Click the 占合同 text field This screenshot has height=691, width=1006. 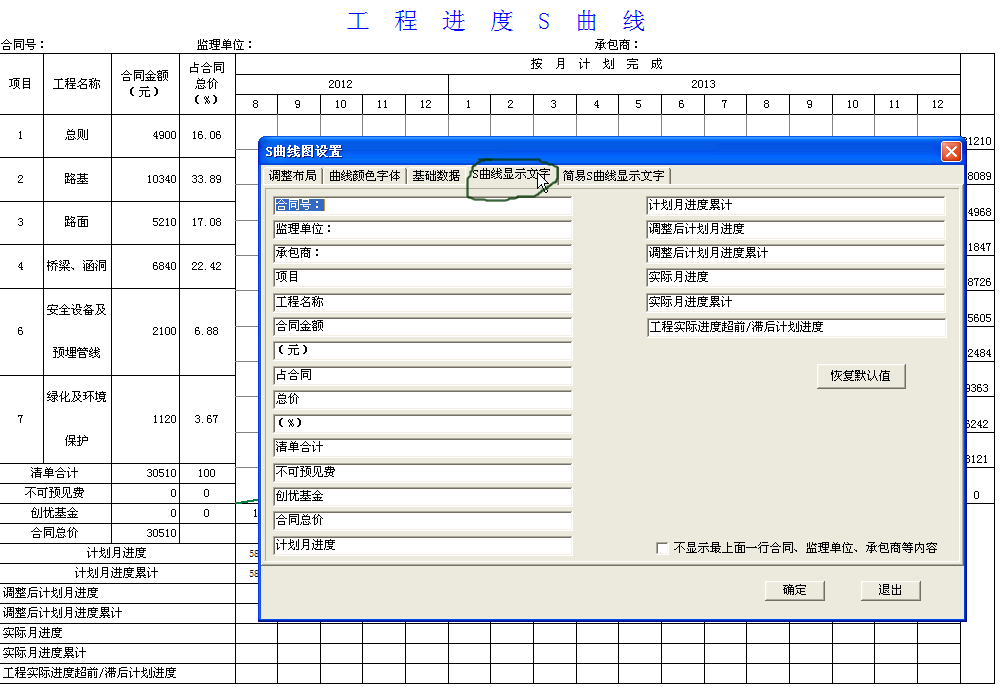[x=422, y=375]
